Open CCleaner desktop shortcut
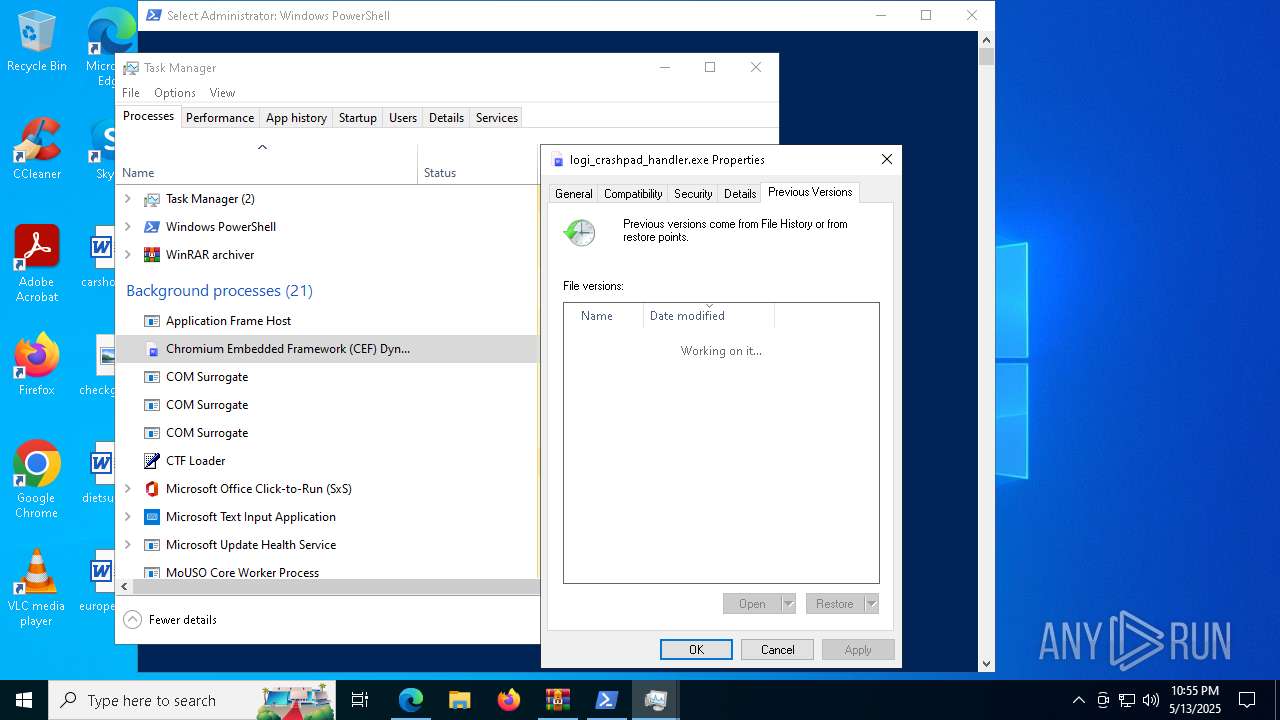This screenshot has height=720, width=1280. [37, 149]
